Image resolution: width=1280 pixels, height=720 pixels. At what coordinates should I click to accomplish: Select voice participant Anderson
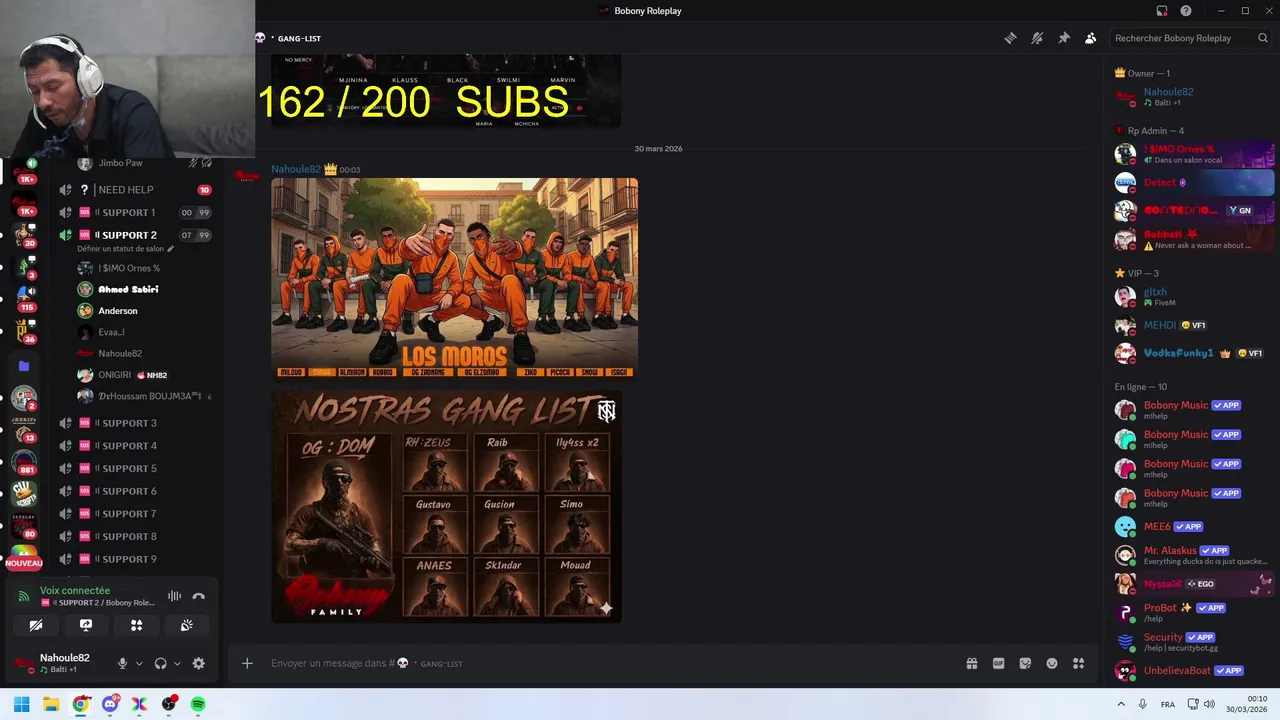[118, 311]
